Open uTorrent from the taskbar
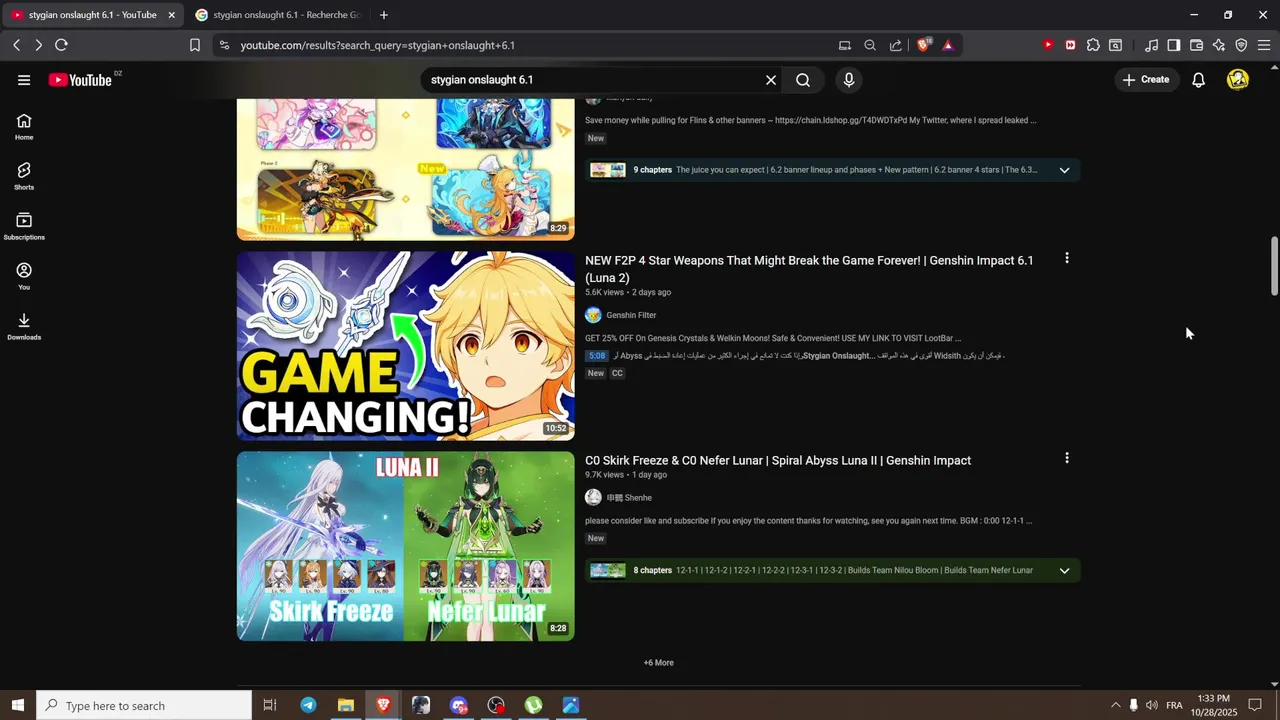The height and width of the screenshot is (720, 1280). [534, 705]
